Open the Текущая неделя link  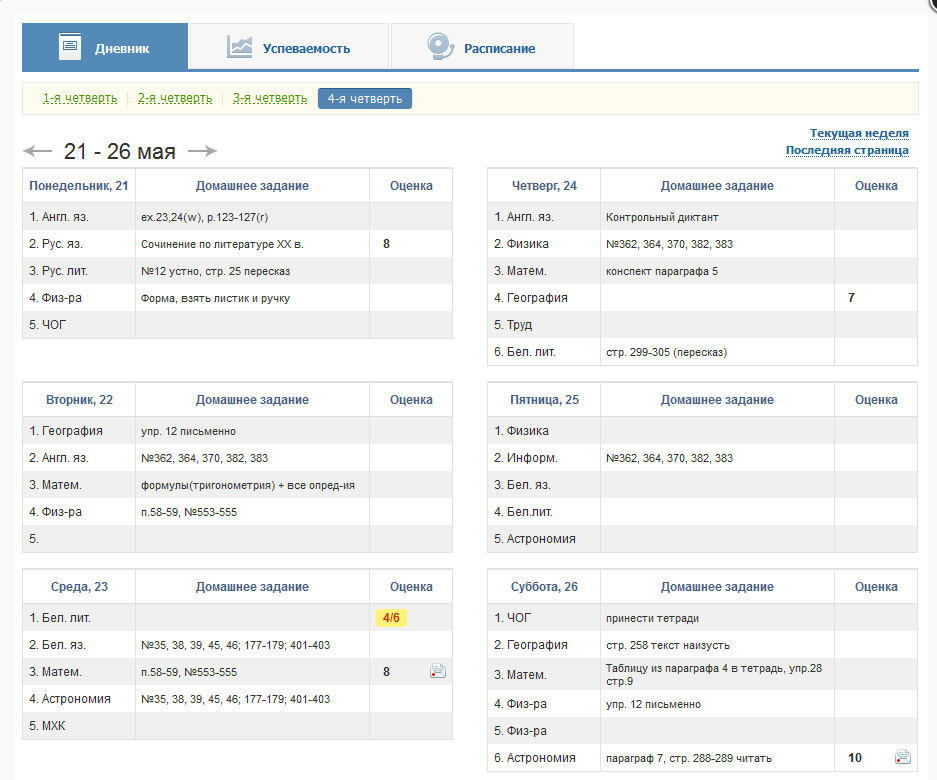[x=859, y=133]
